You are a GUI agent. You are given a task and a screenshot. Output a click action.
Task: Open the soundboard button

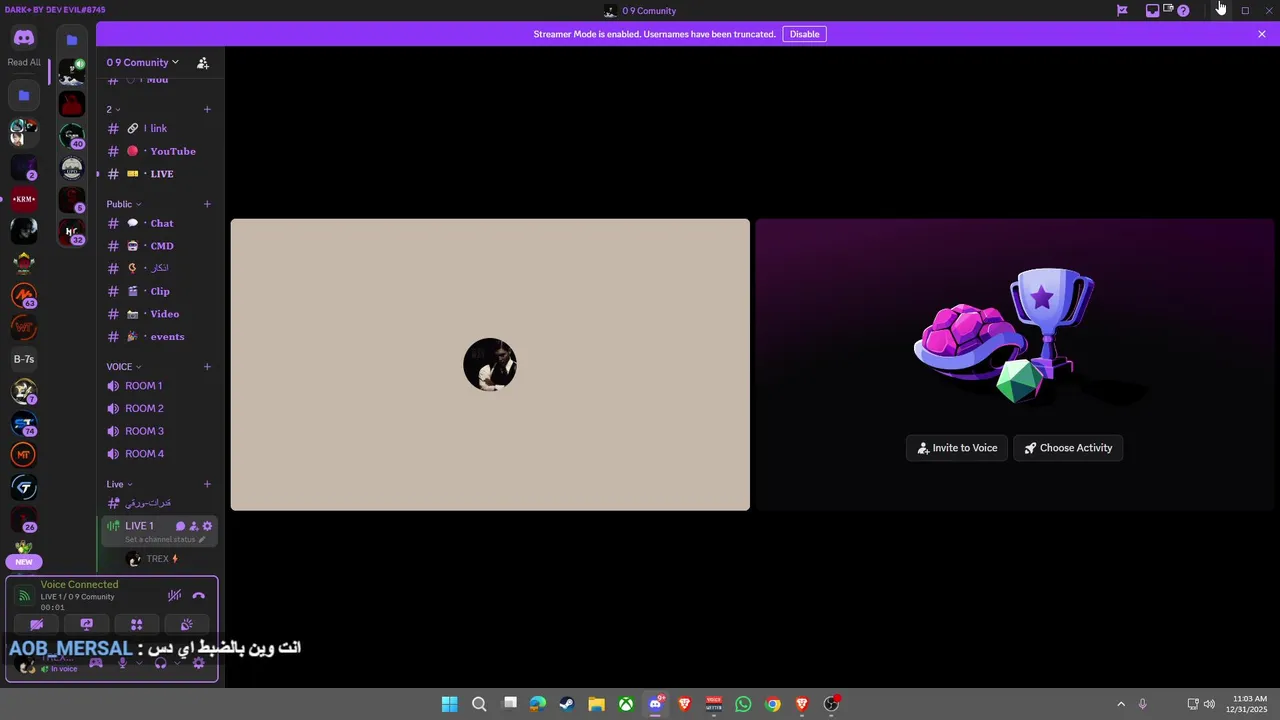point(187,624)
